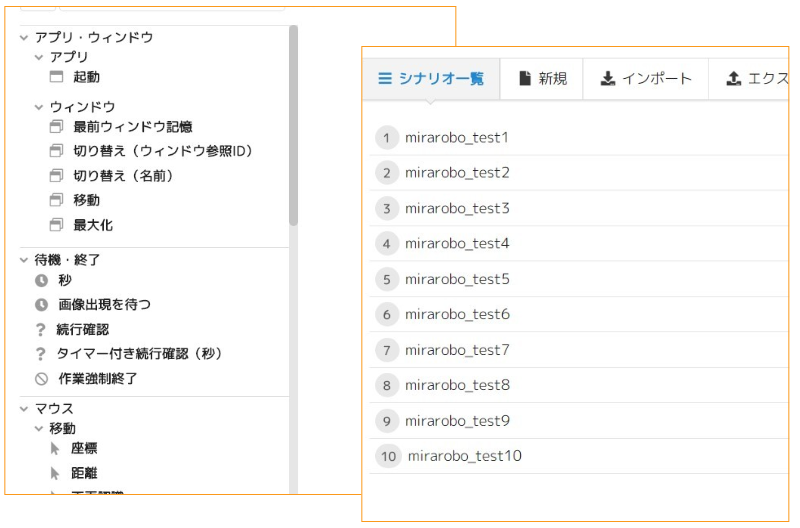The height and width of the screenshot is (528, 800).
Task: Click the icon next to 最前ウィンドウ記憶
Action: point(56,127)
